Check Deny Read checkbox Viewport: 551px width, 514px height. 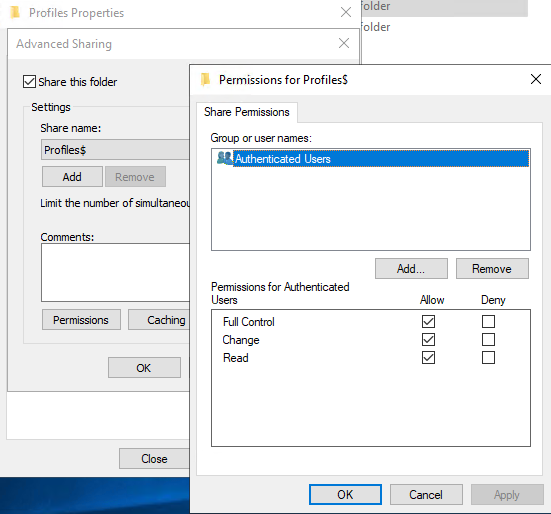click(x=488, y=358)
